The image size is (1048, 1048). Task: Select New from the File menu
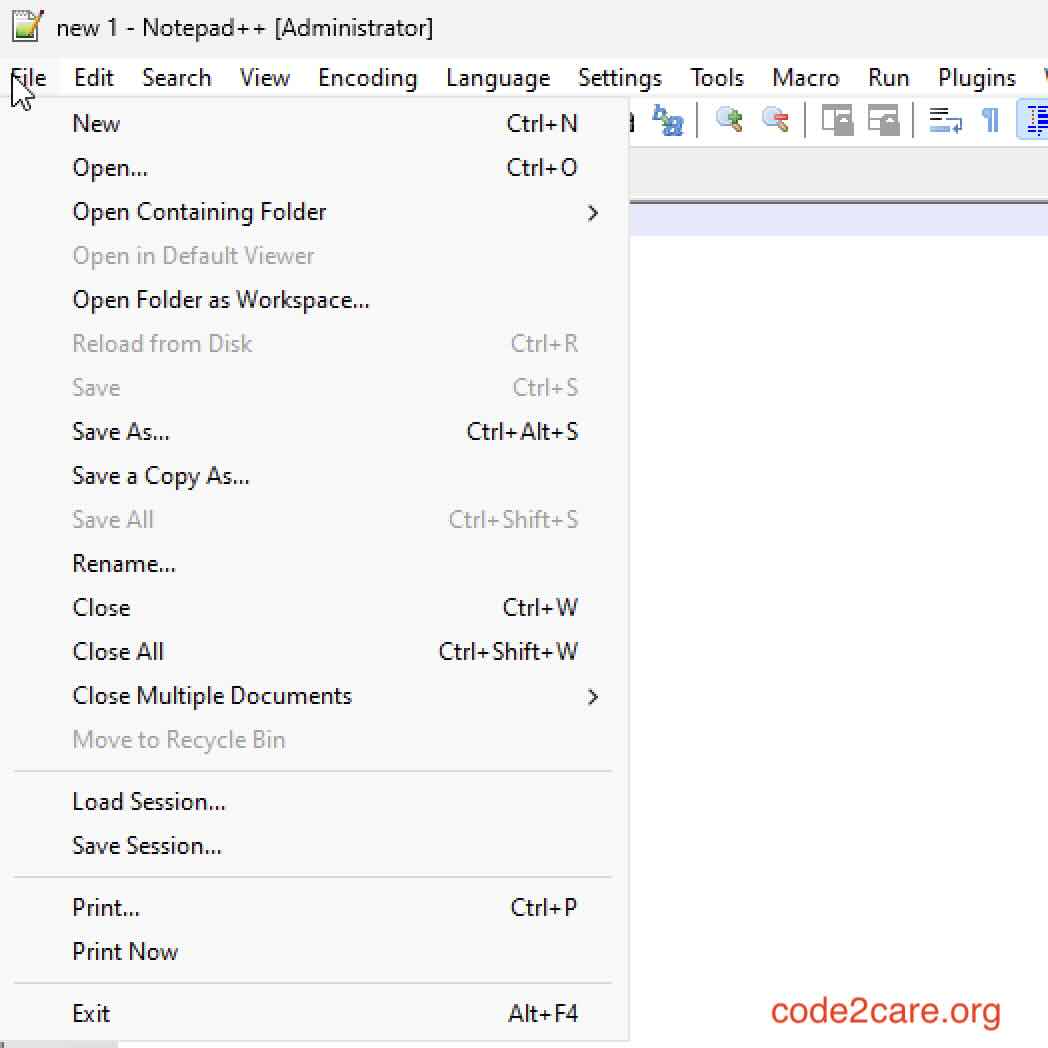(96, 123)
